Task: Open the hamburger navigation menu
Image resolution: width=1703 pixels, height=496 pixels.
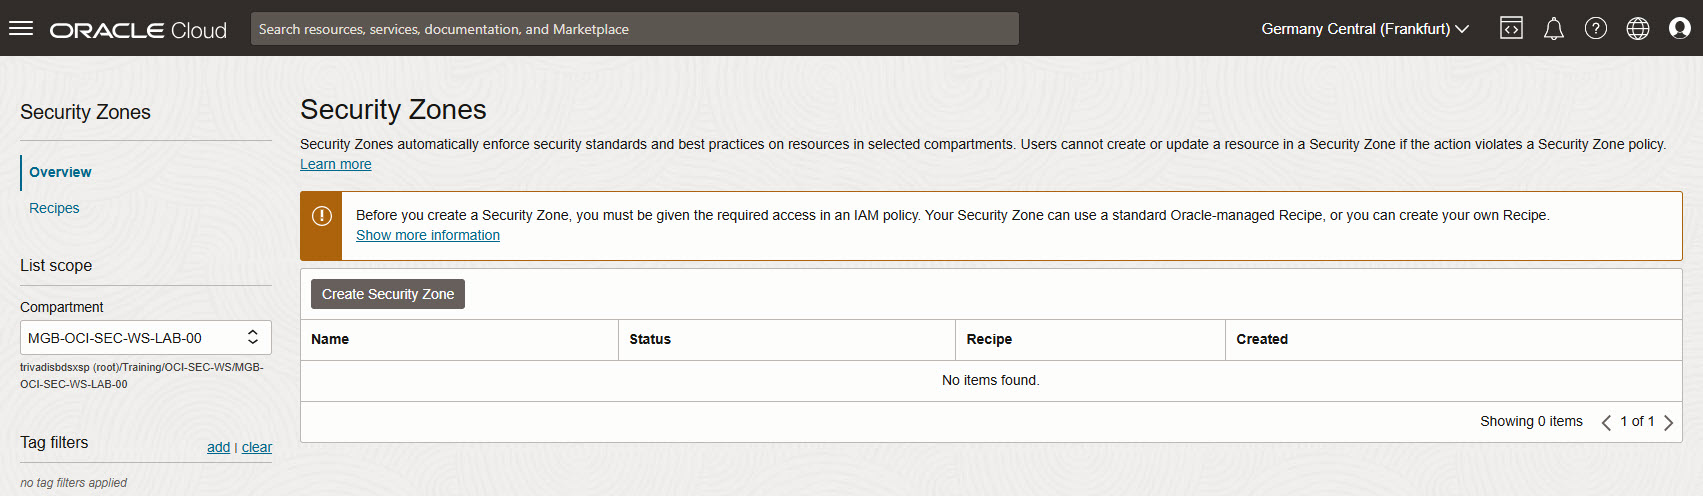Action: click(21, 28)
